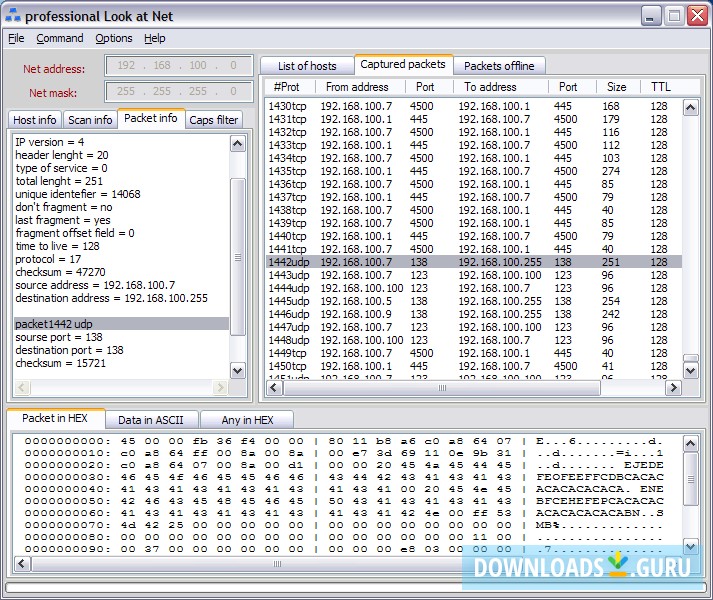Viewport: 713px width, 600px height.
Task: Open the Caps filter tab
Action: click(214, 120)
